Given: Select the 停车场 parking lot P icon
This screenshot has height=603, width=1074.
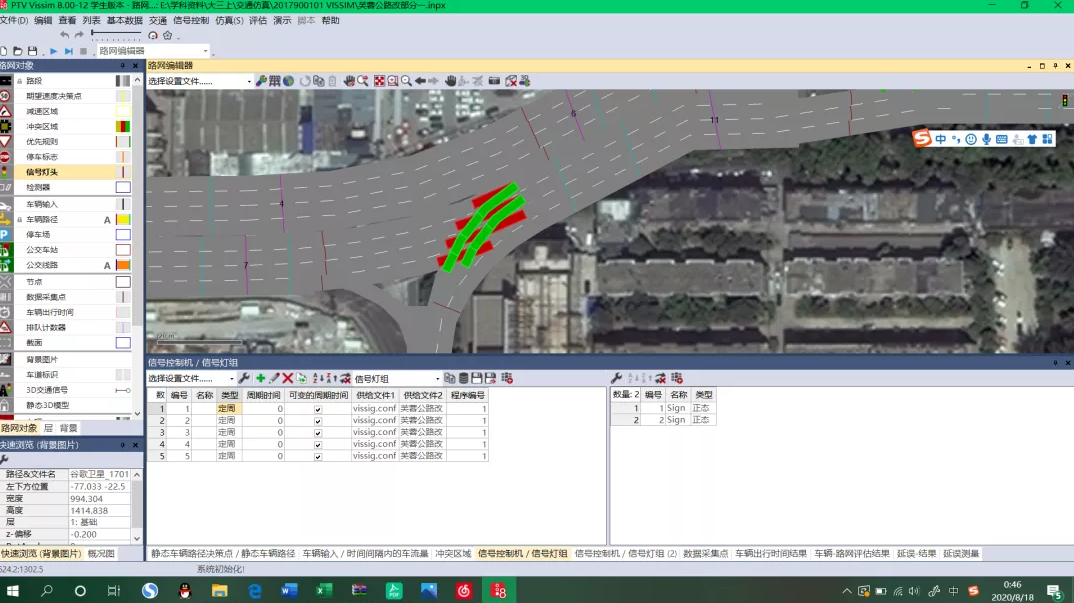Looking at the screenshot, I should click(x=5, y=234).
